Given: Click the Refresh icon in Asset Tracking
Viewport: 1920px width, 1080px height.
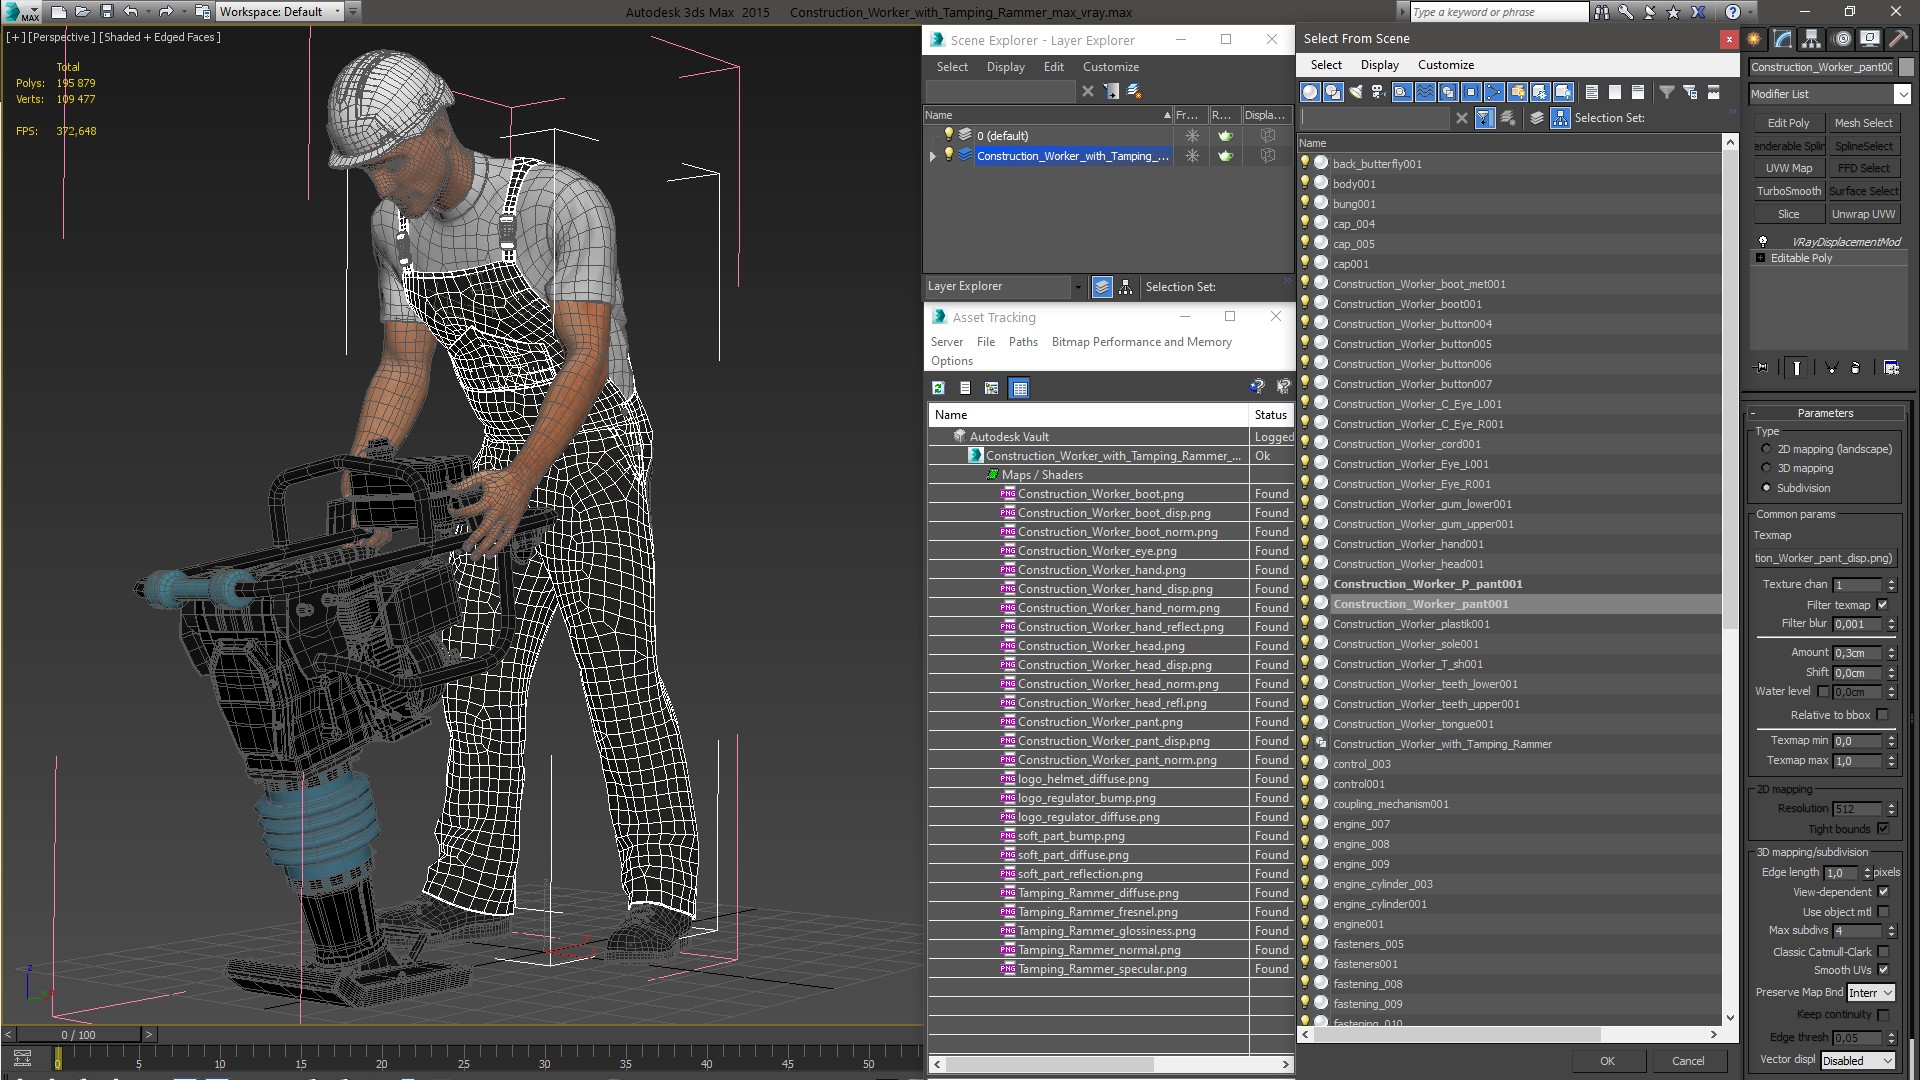Looking at the screenshot, I should [x=938, y=388].
